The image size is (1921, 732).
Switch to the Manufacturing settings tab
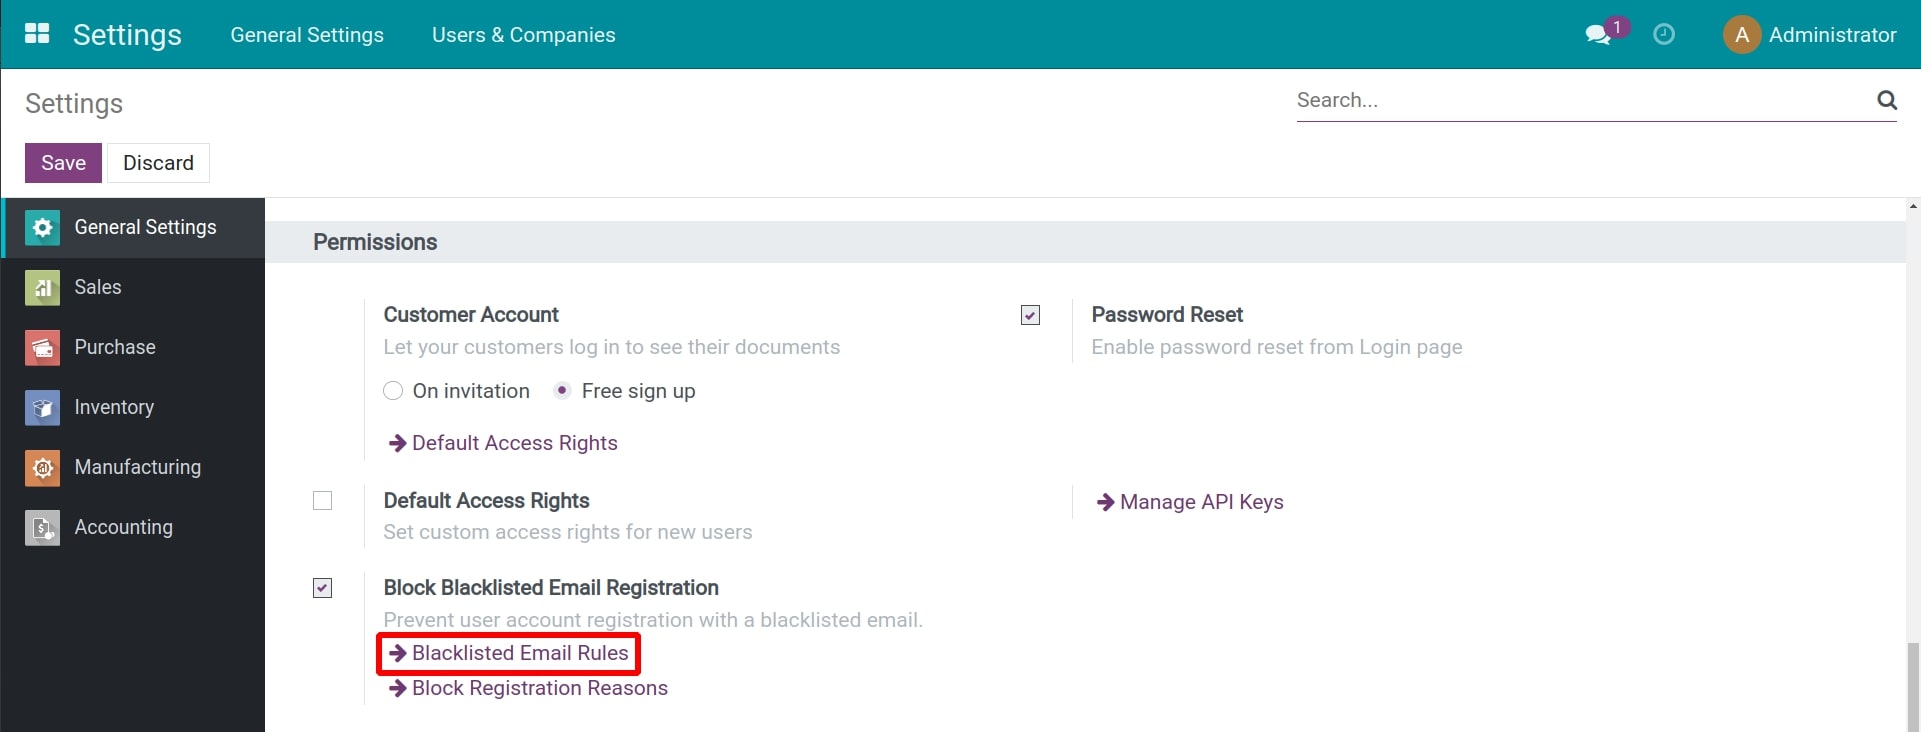point(133,467)
